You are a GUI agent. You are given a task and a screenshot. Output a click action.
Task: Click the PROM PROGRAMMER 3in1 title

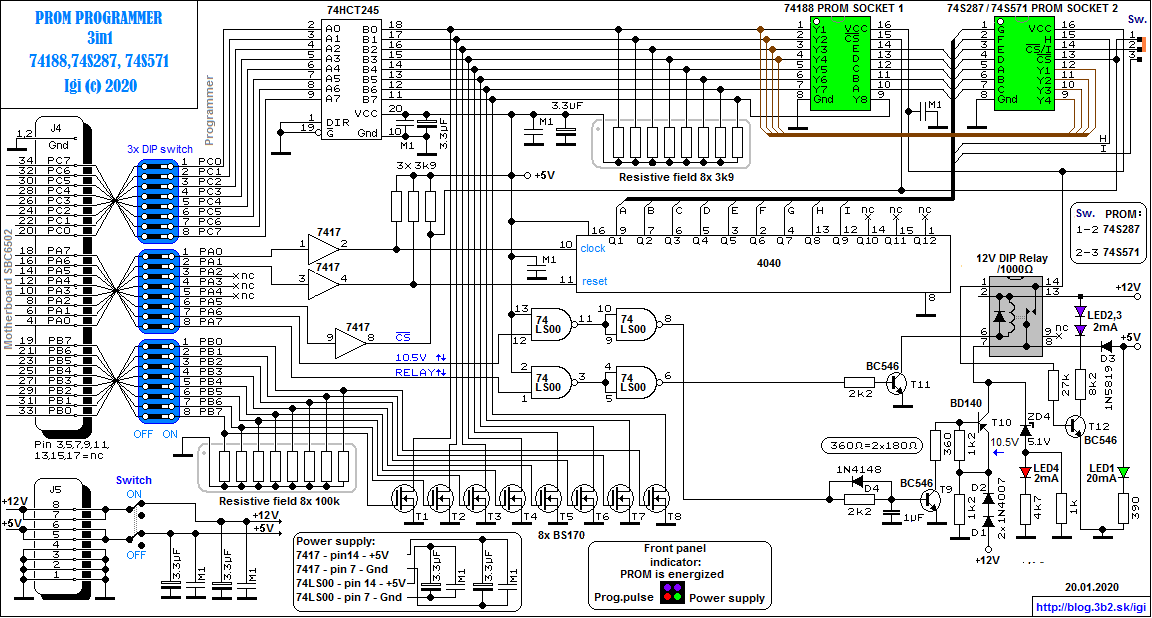point(98,28)
